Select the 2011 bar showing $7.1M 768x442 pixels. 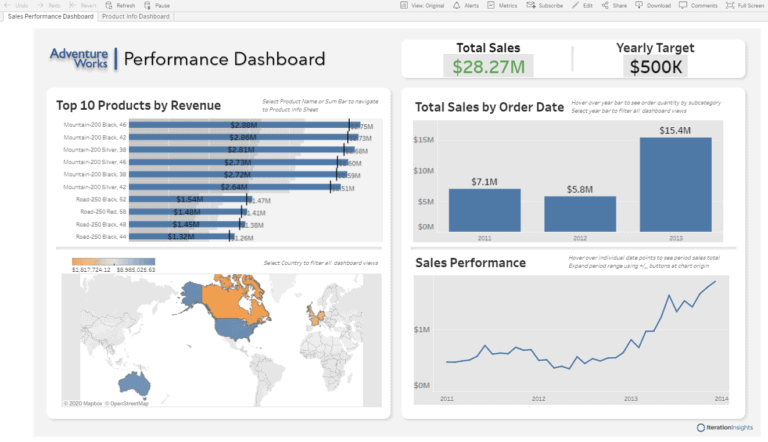tap(484, 210)
